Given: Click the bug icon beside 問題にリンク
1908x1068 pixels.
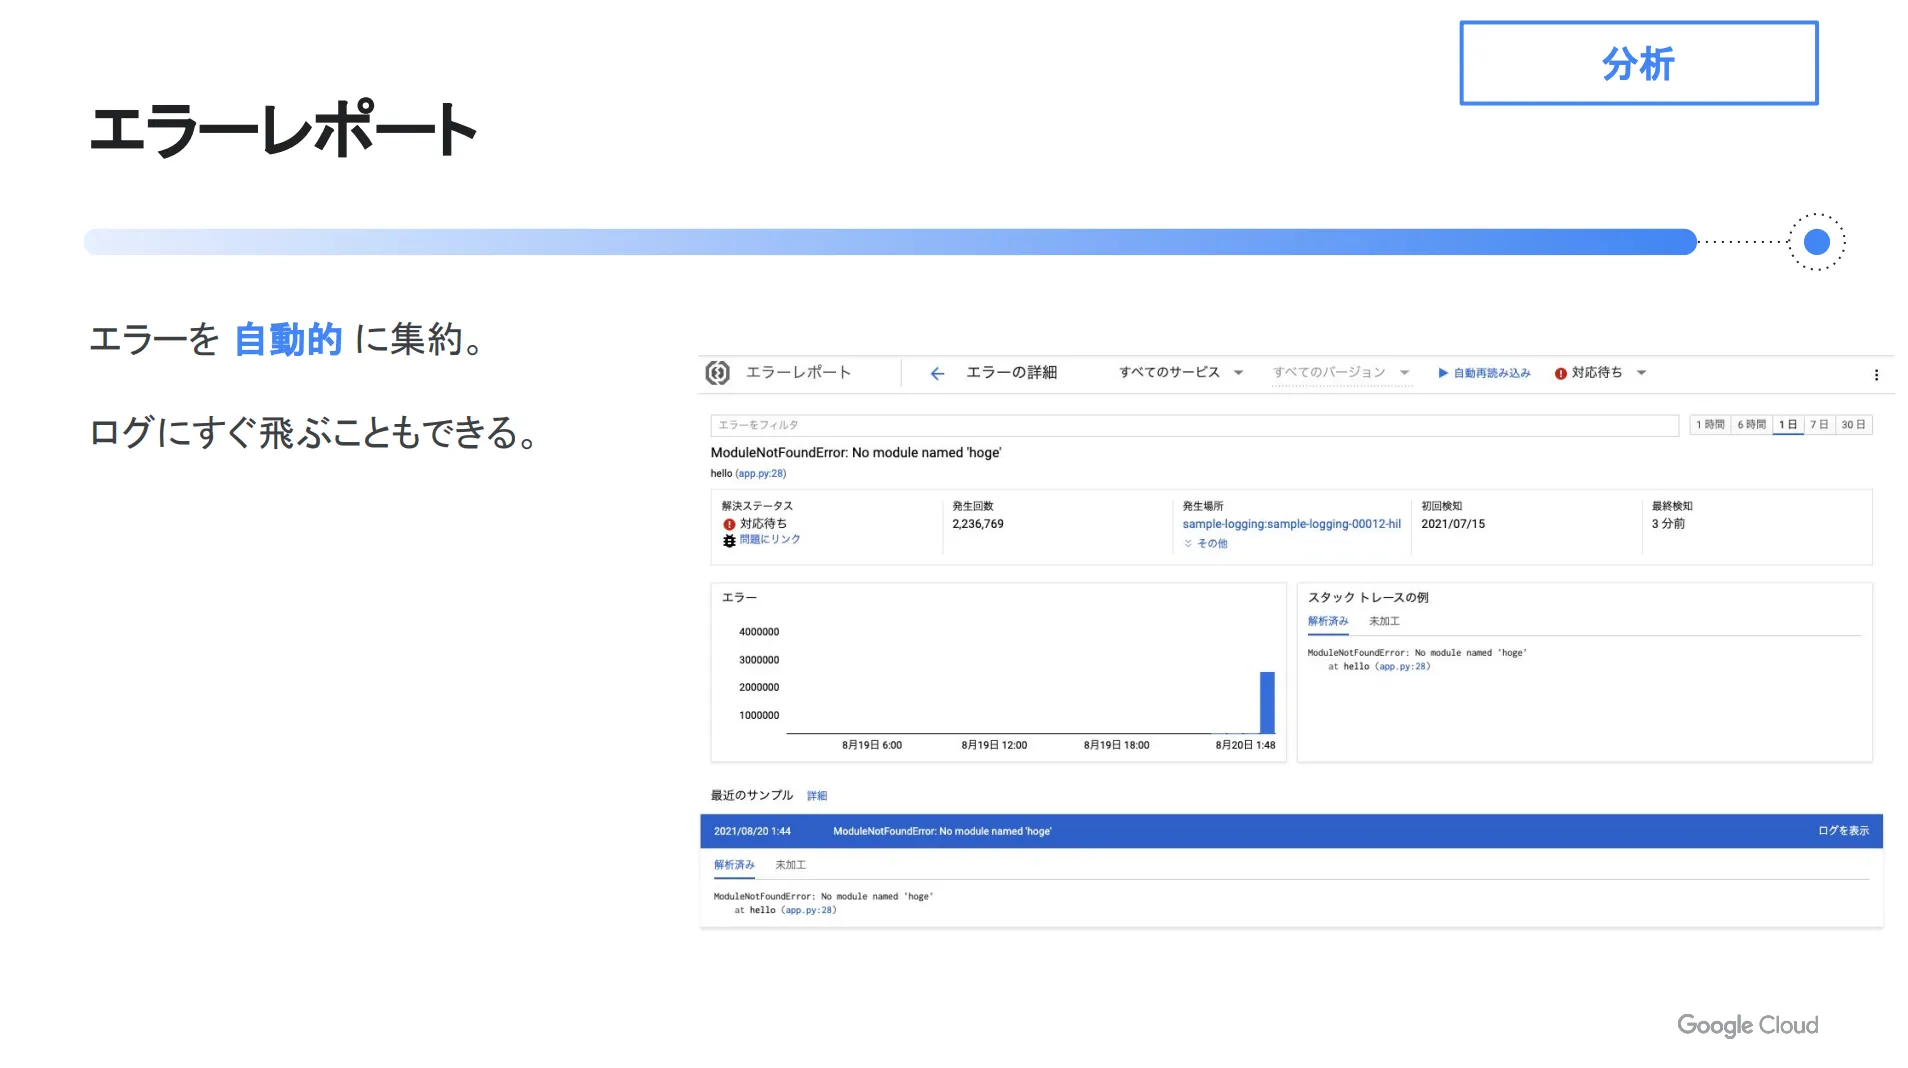Looking at the screenshot, I should point(729,540).
